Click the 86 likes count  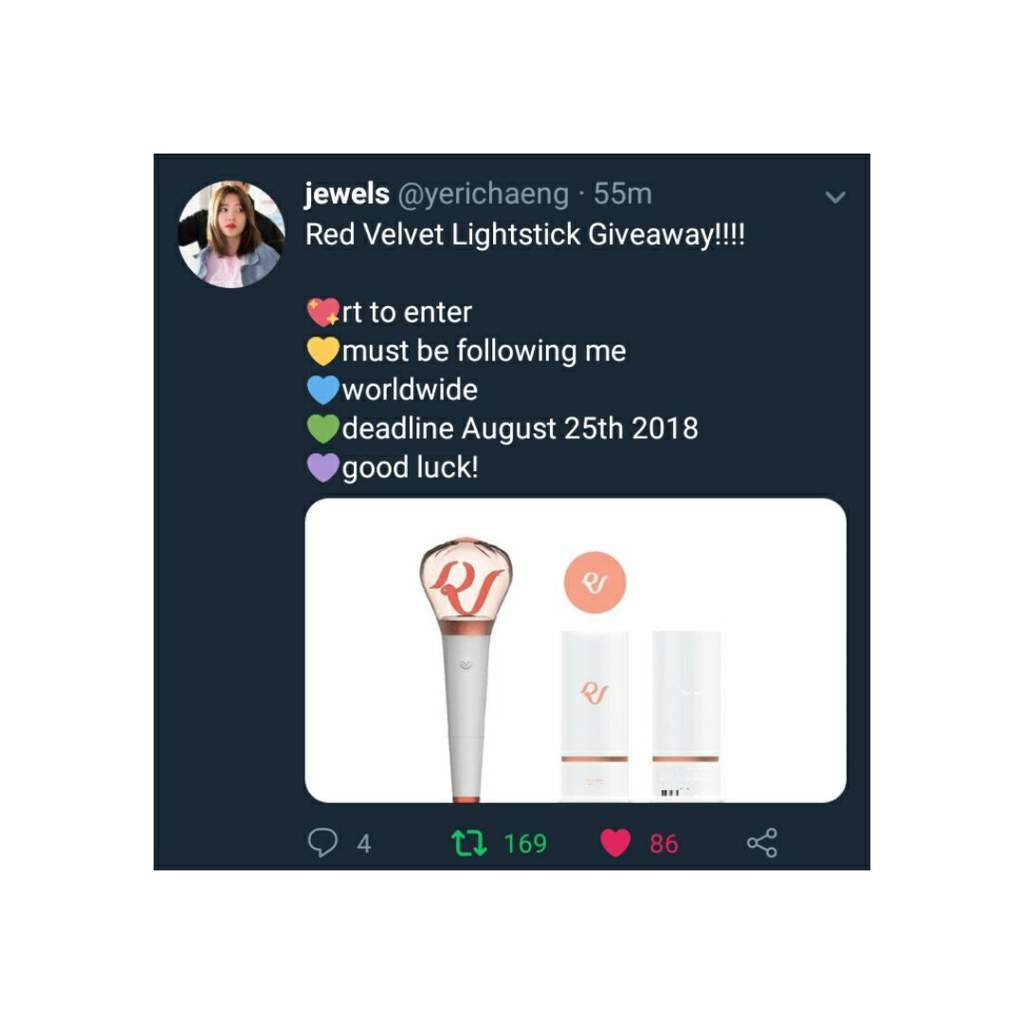(x=664, y=843)
